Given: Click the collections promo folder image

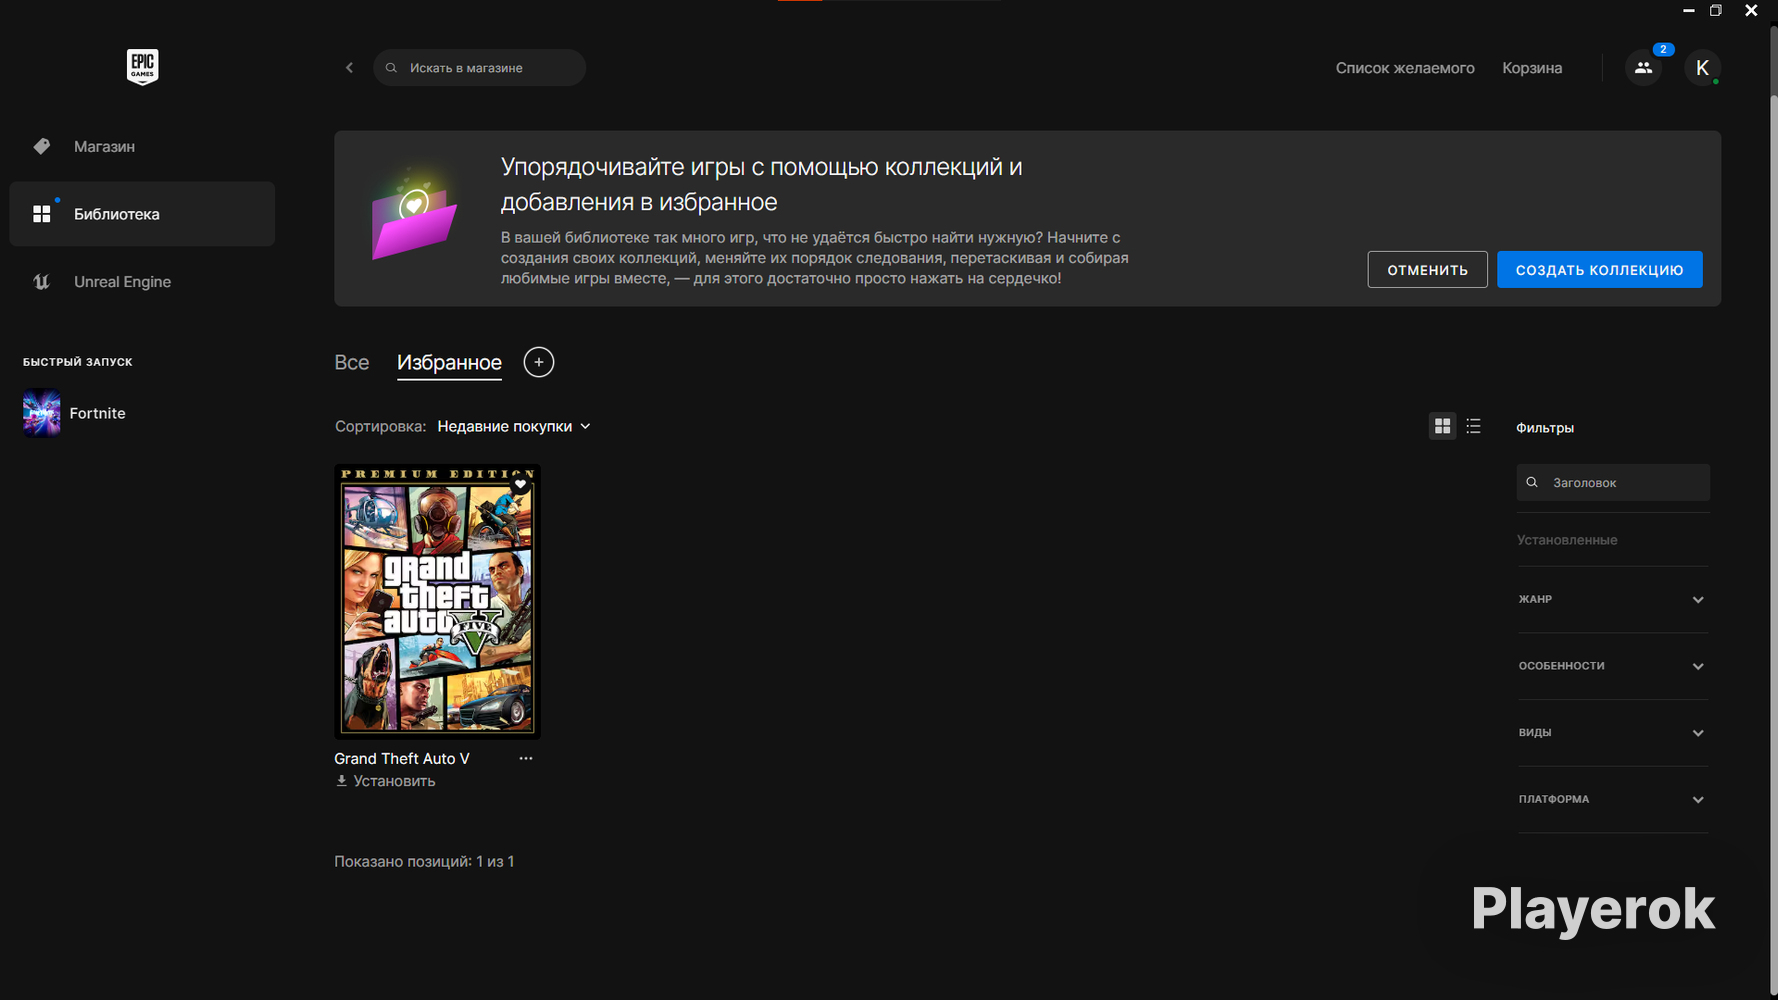Looking at the screenshot, I should pos(413,219).
